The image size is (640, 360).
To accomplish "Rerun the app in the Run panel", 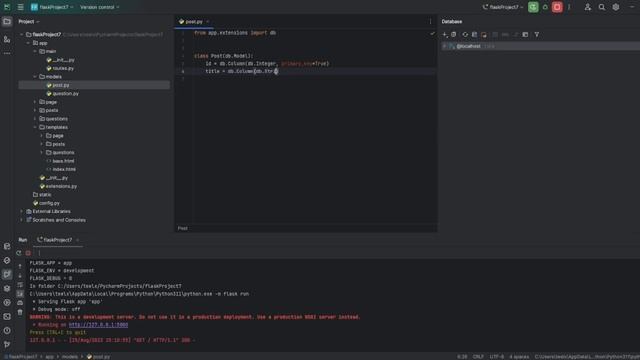I will 18,253.
